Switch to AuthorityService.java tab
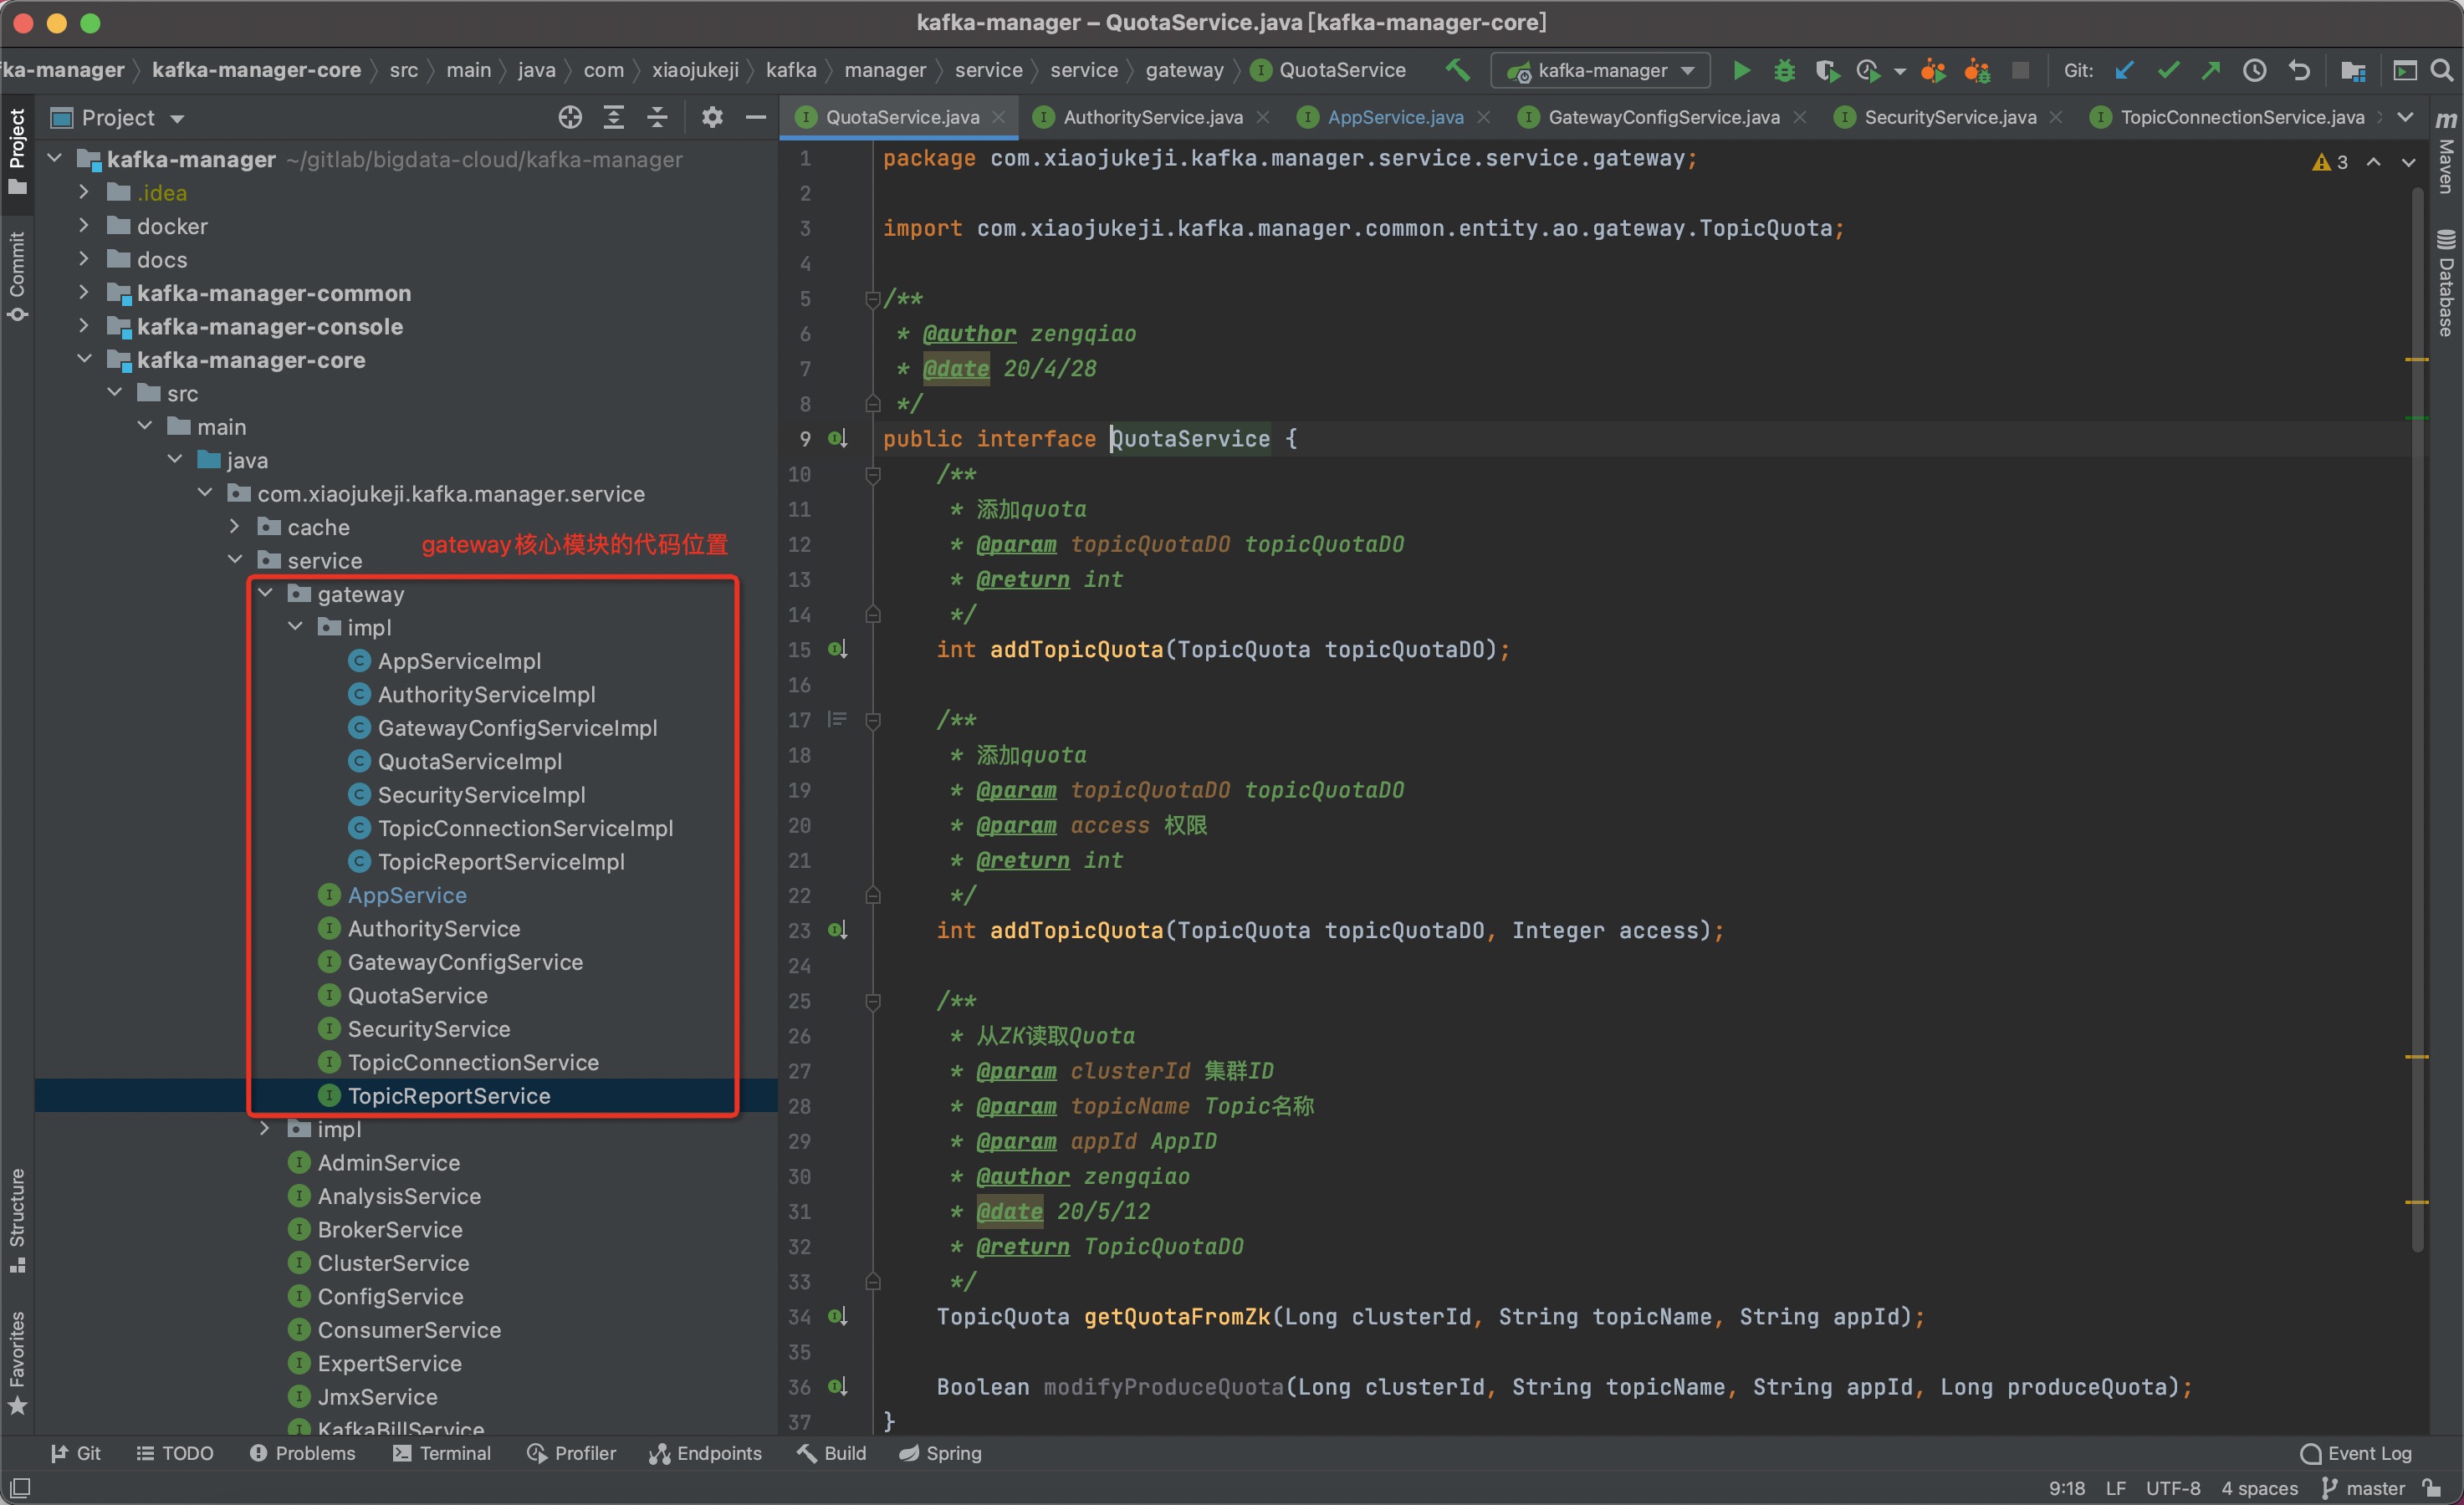 [1152, 117]
